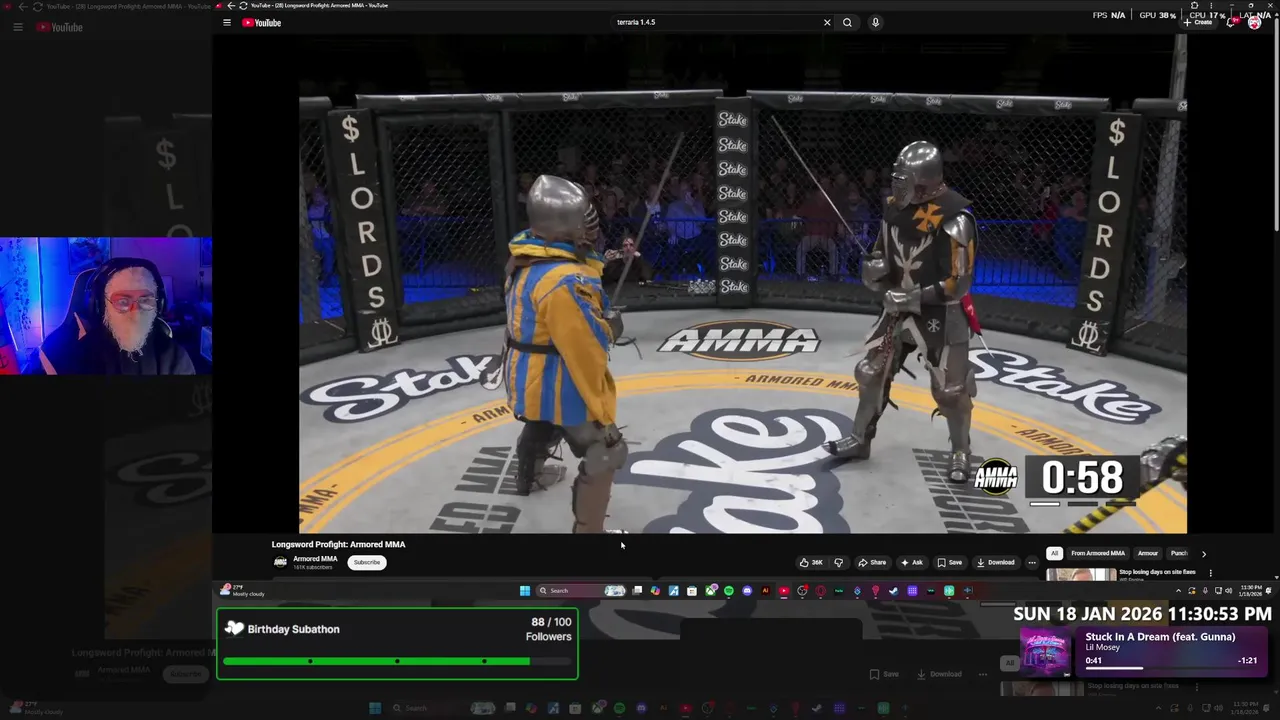Screen dimensions: 1280x720
Task: Open the Armored MMA channel name link
Action: click(x=315, y=559)
